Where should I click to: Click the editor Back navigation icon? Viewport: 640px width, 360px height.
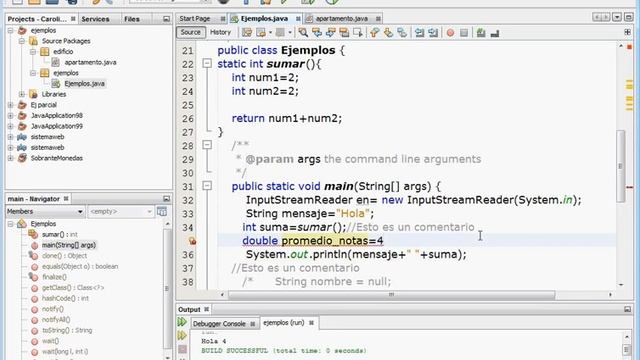(x=261, y=33)
